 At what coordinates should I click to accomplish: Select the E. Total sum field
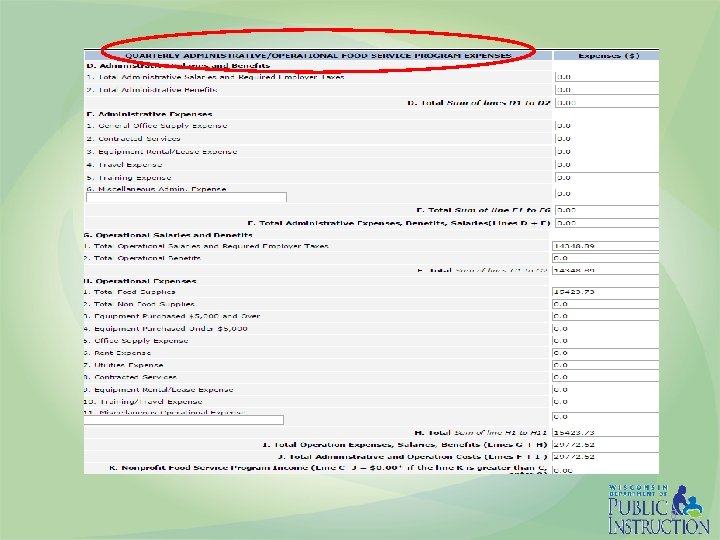click(607, 210)
